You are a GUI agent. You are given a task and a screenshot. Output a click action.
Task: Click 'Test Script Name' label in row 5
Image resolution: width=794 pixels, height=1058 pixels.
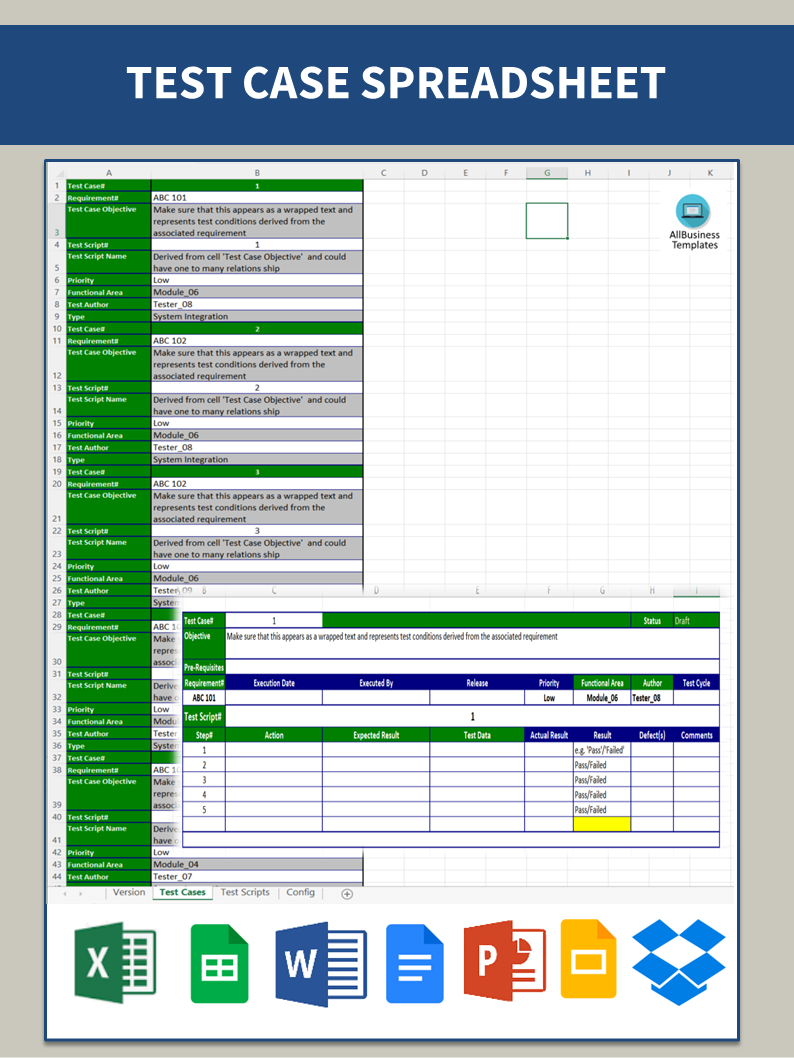109,262
